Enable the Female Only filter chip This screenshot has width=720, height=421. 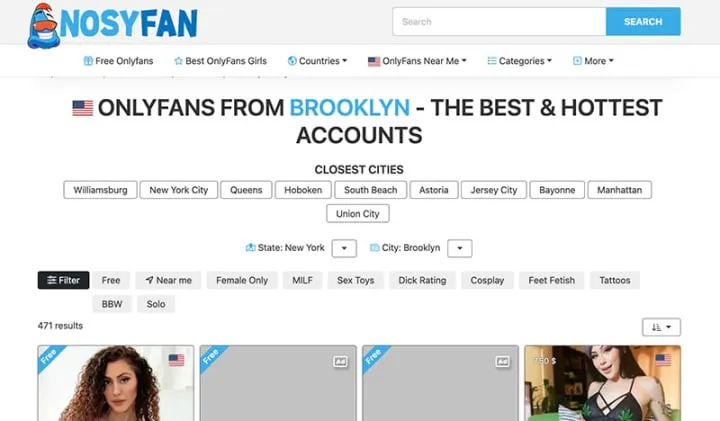(242, 280)
